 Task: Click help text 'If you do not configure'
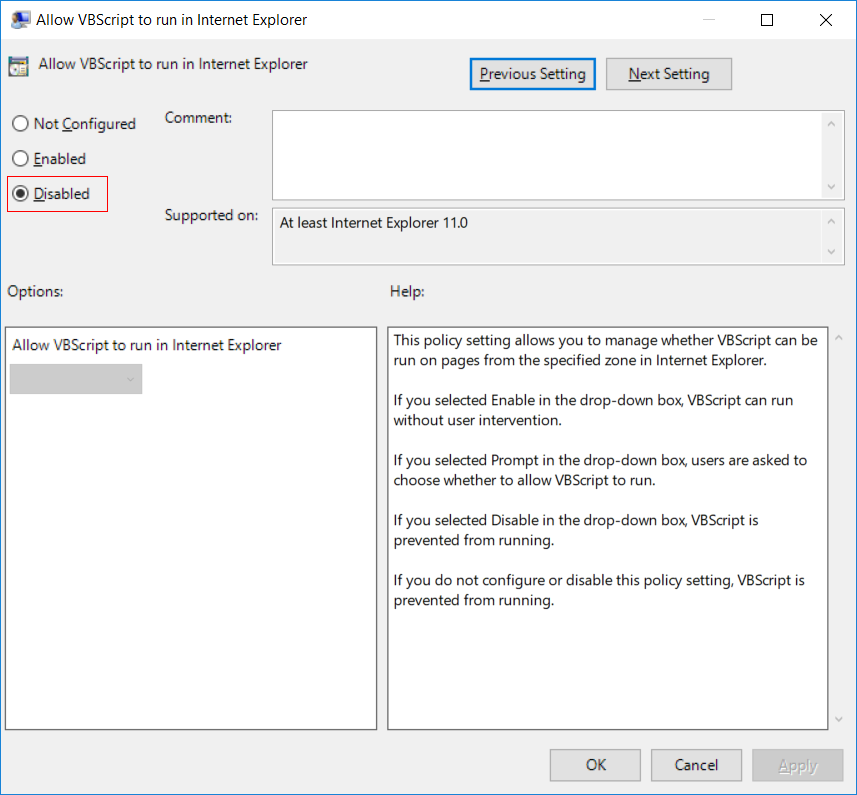(599, 590)
